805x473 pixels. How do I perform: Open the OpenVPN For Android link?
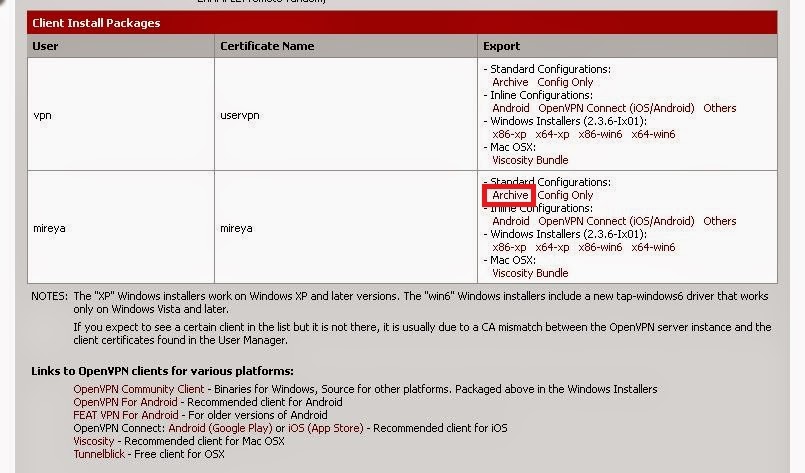click(125, 402)
